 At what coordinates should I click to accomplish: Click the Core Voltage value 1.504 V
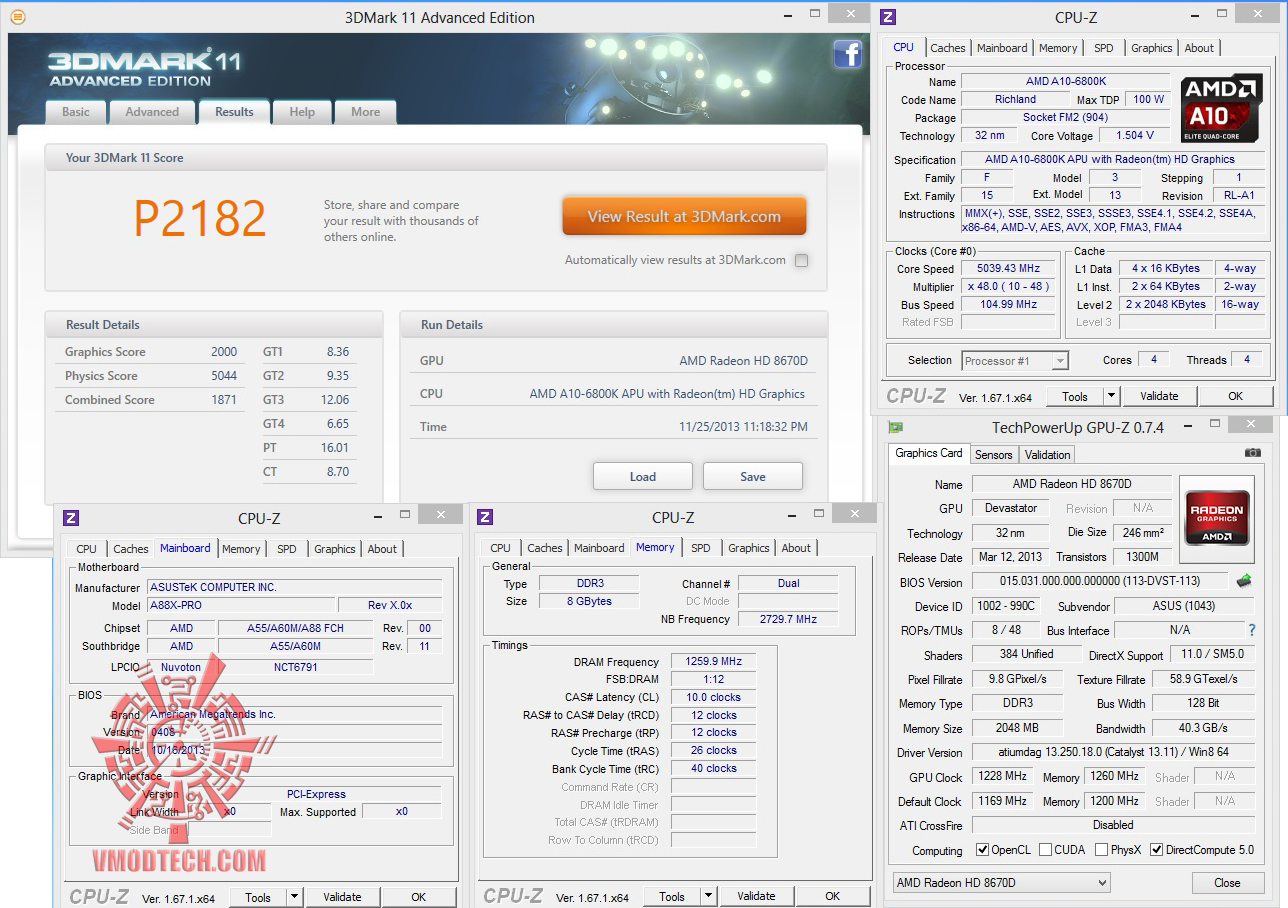[1136, 135]
